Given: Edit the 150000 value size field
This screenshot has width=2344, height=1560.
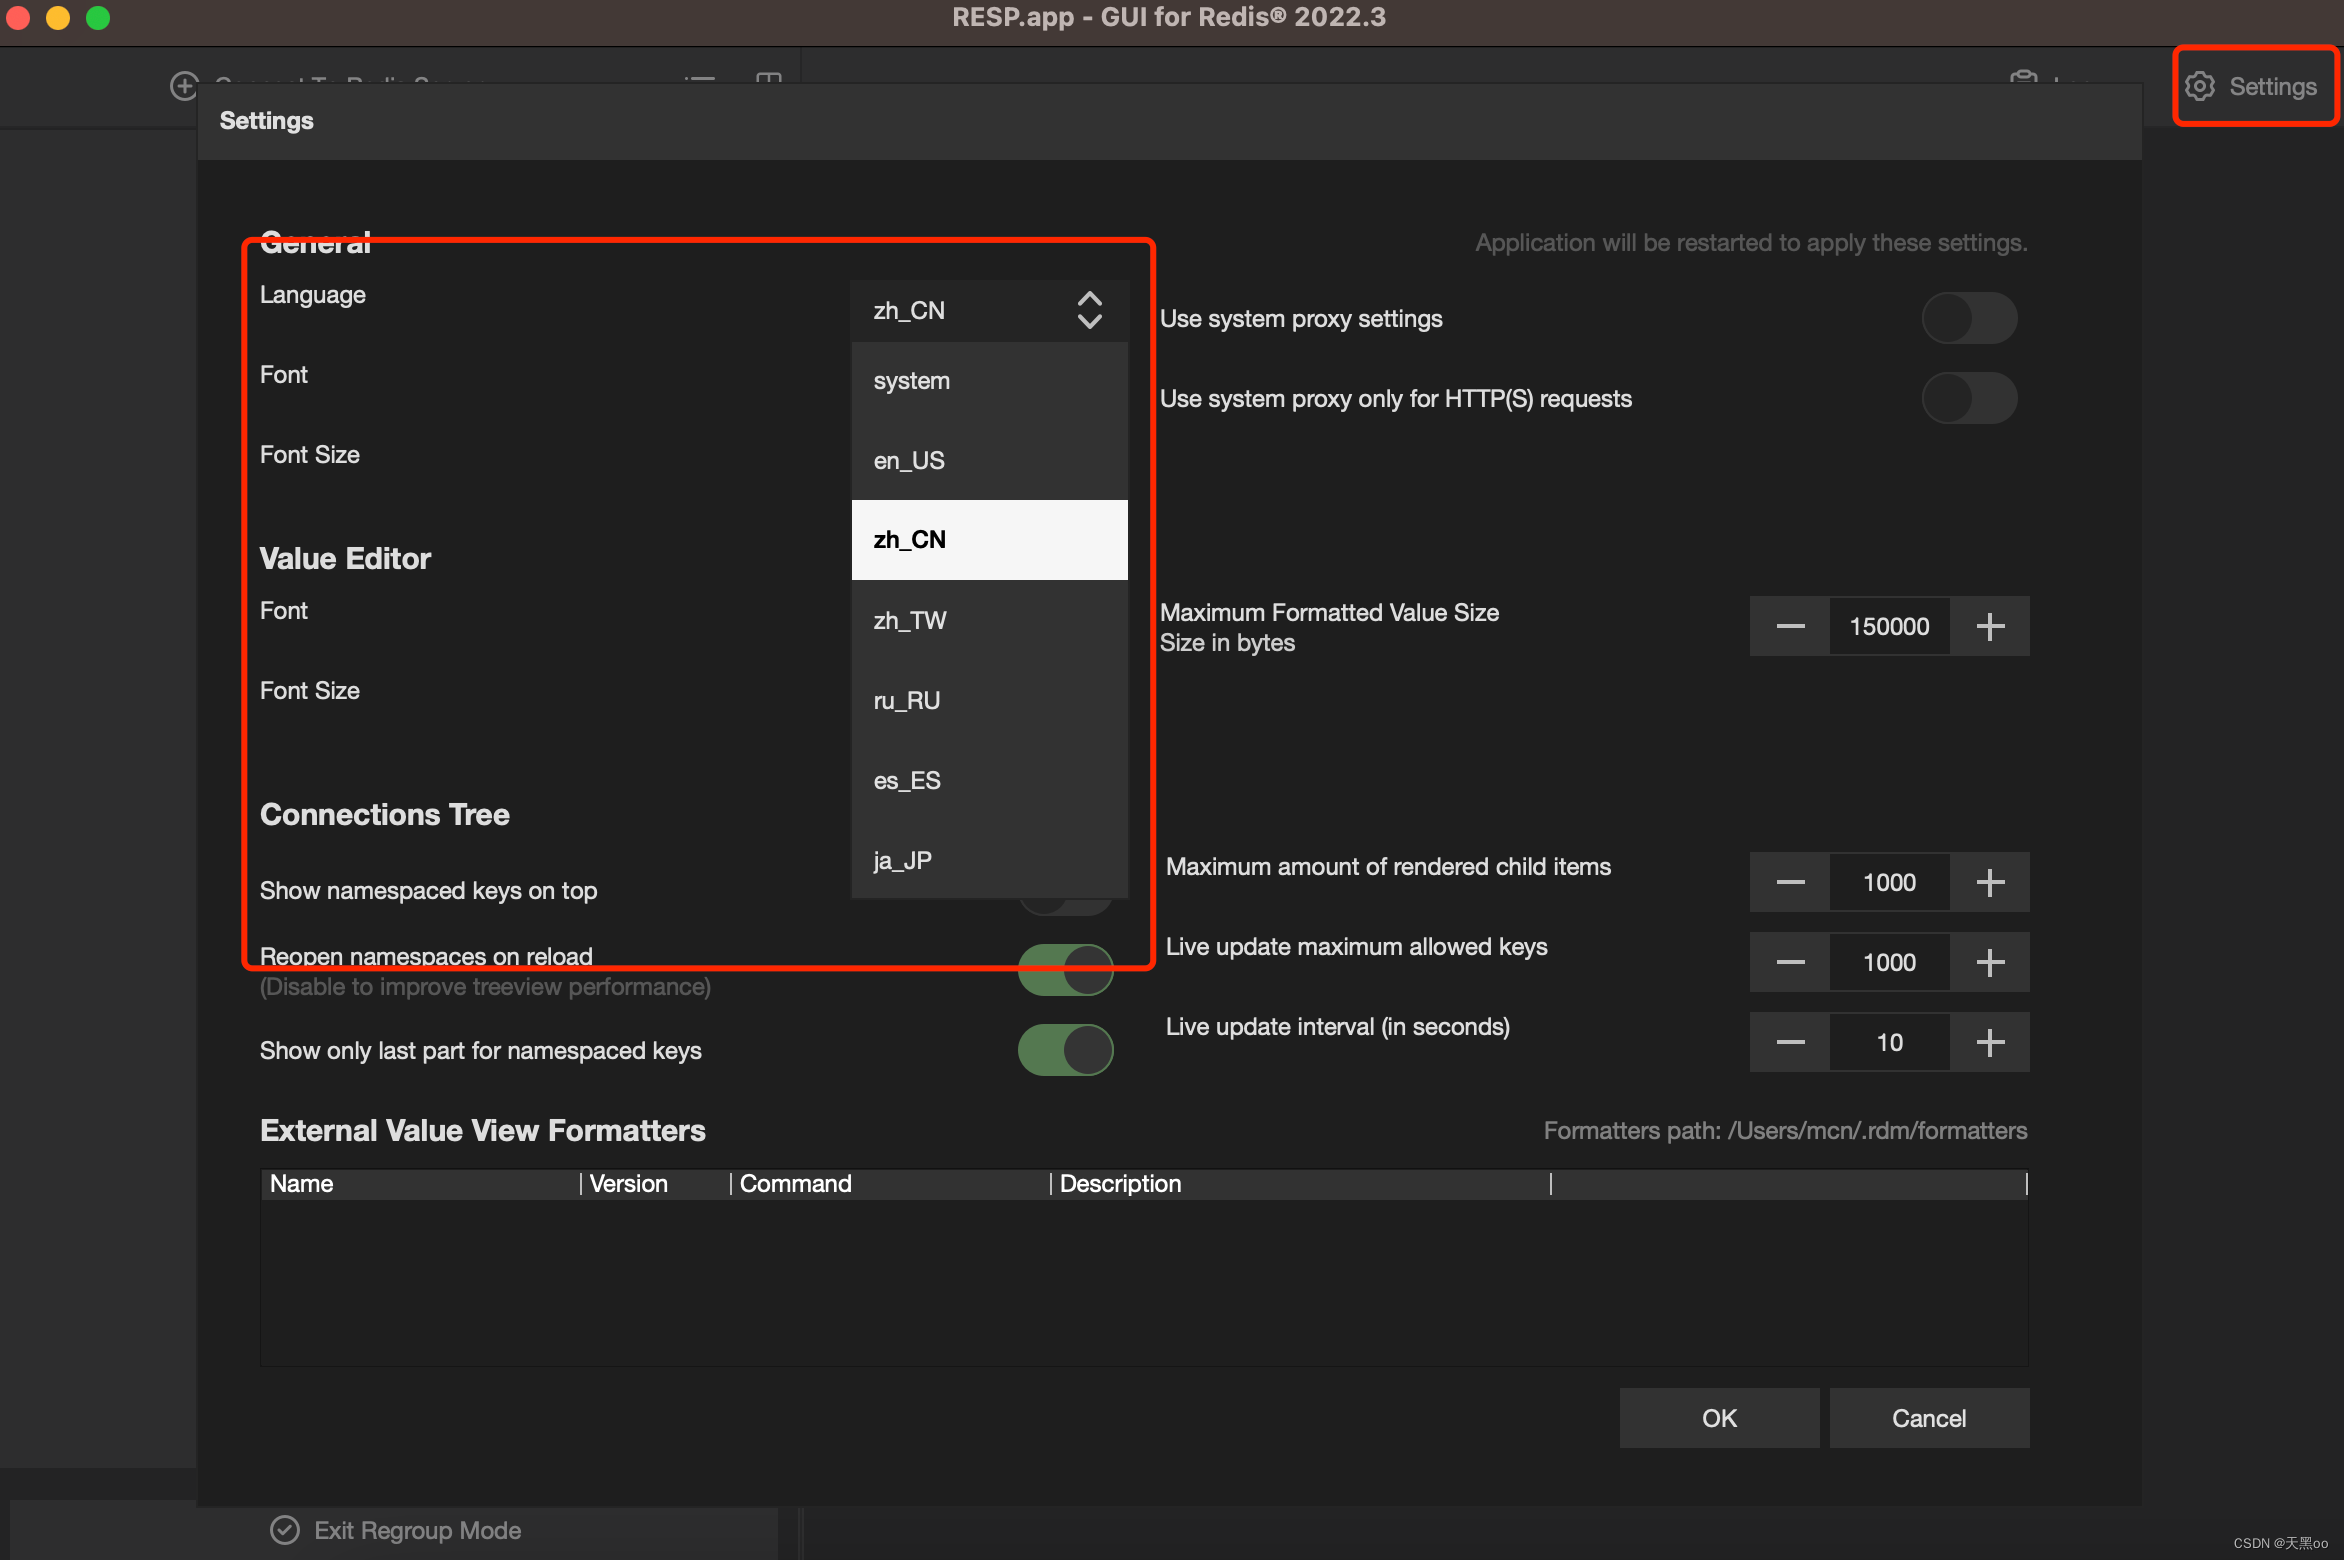Looking at the screenshot, I should tap(1890, 626).
